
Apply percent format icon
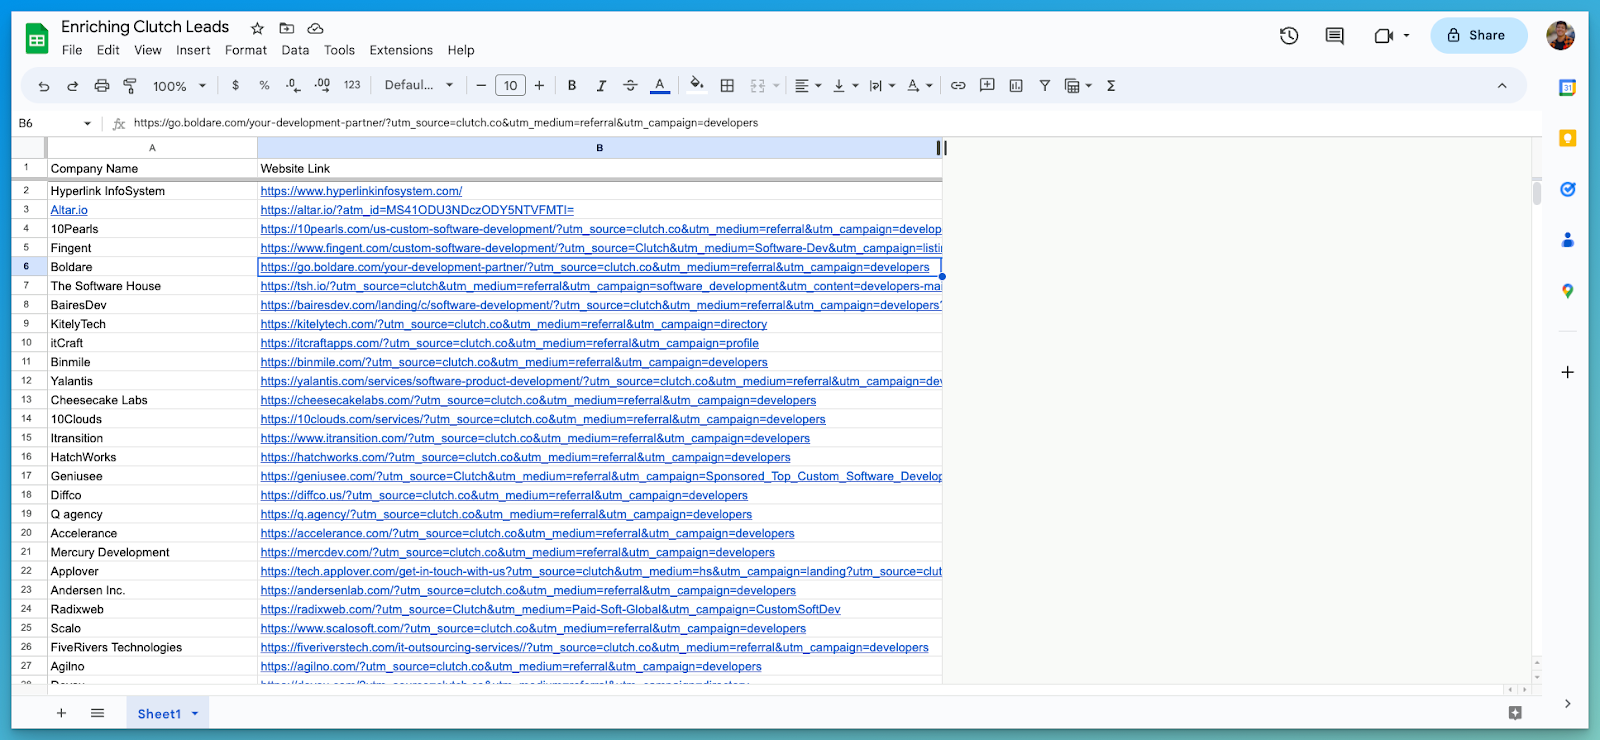264,86
